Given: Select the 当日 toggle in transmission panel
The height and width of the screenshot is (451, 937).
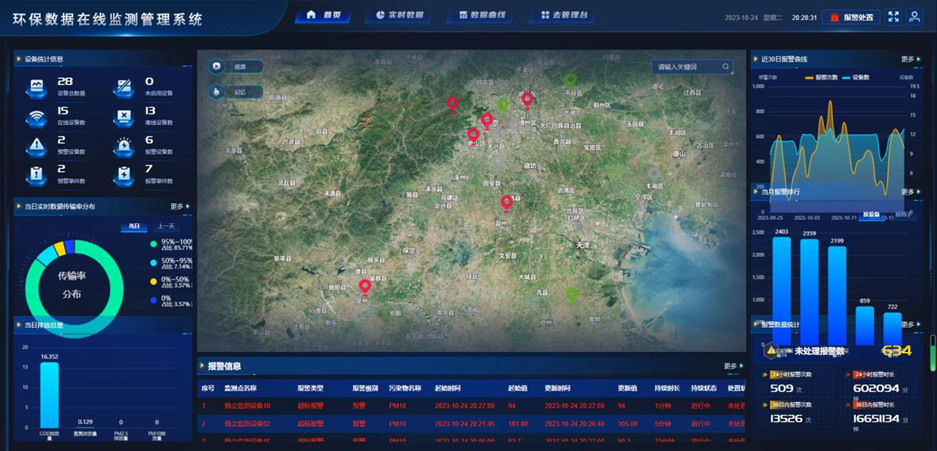Looking at the screenshot, I should (134, 226).
